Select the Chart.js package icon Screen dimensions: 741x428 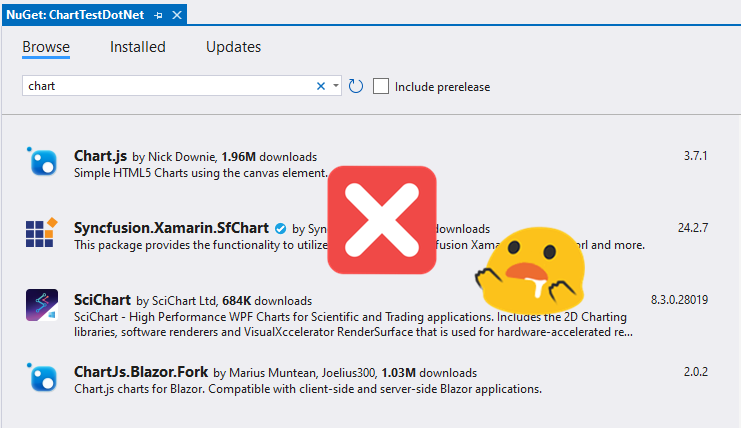[42, 162]
